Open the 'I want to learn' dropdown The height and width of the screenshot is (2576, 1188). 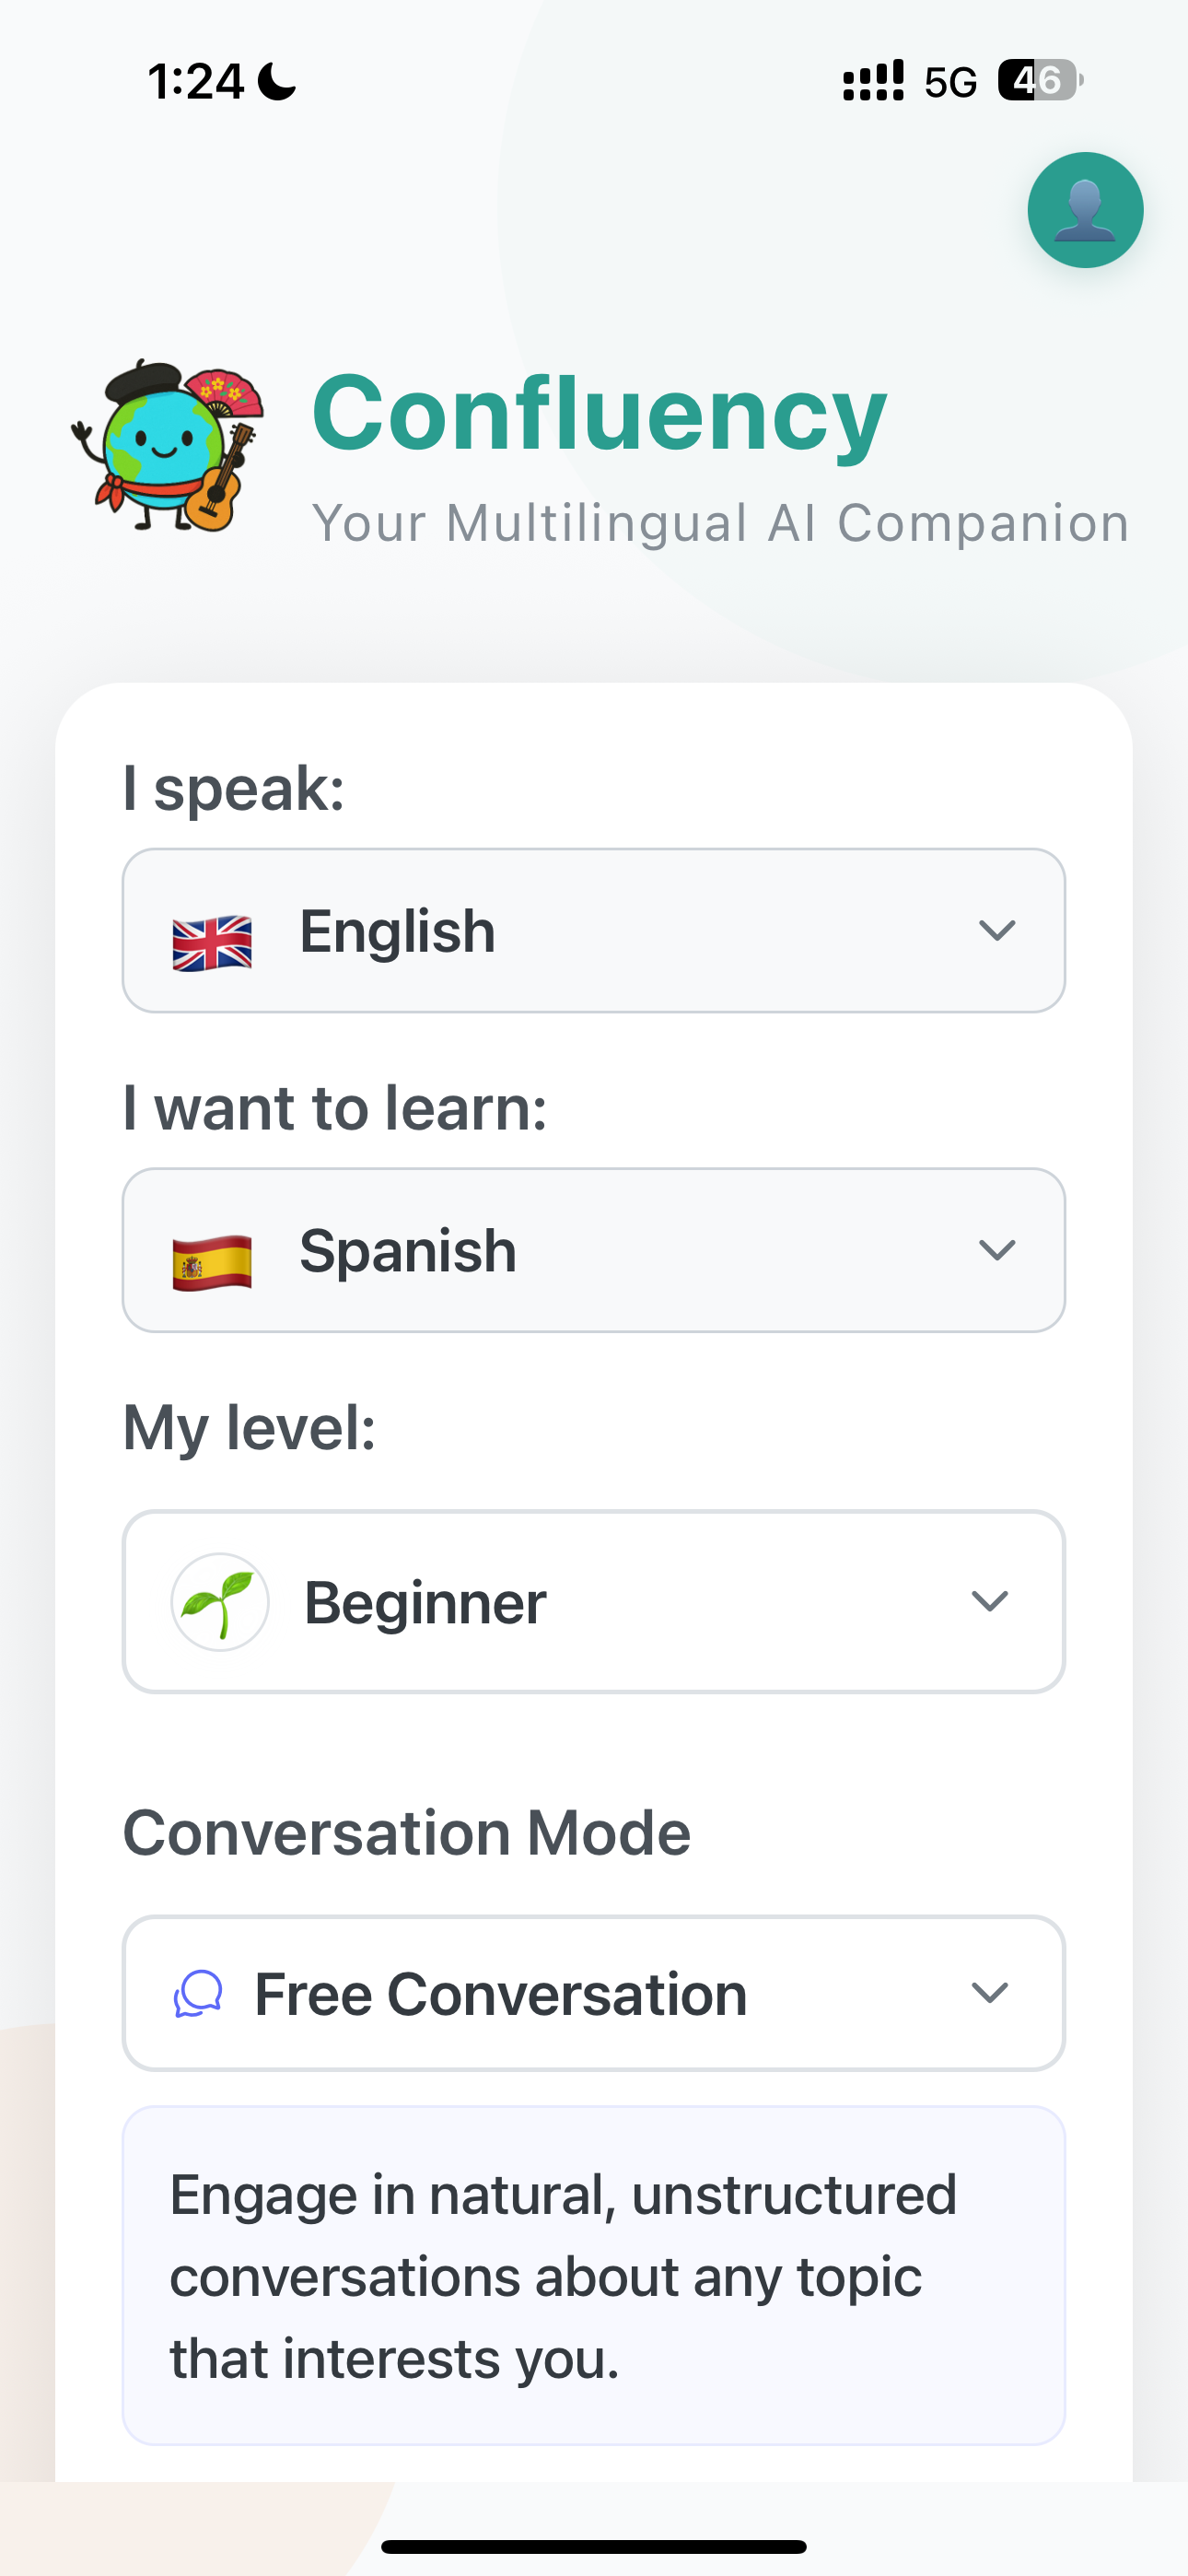click(x=594, y=1250)
